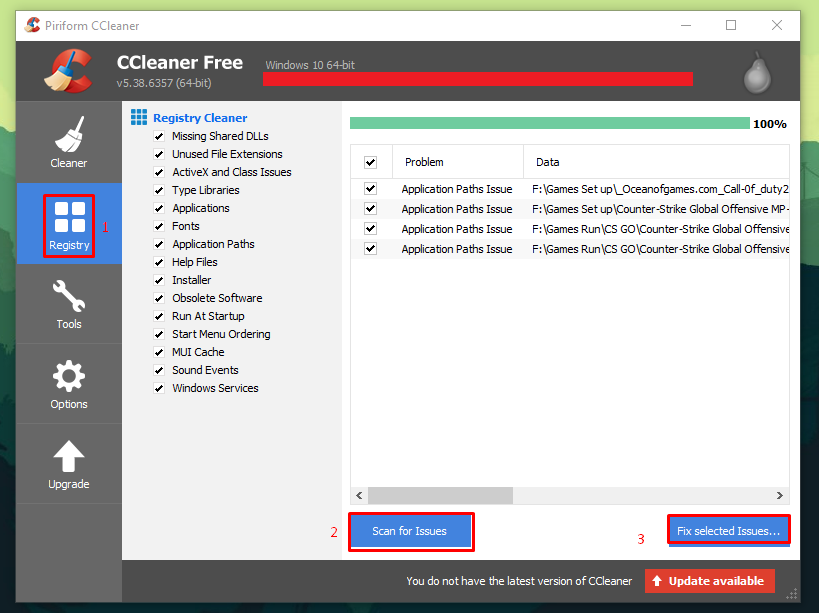819x613 pixels.
Task: Toggle the Run At Startup checkbox
Action: click(159, 316)
